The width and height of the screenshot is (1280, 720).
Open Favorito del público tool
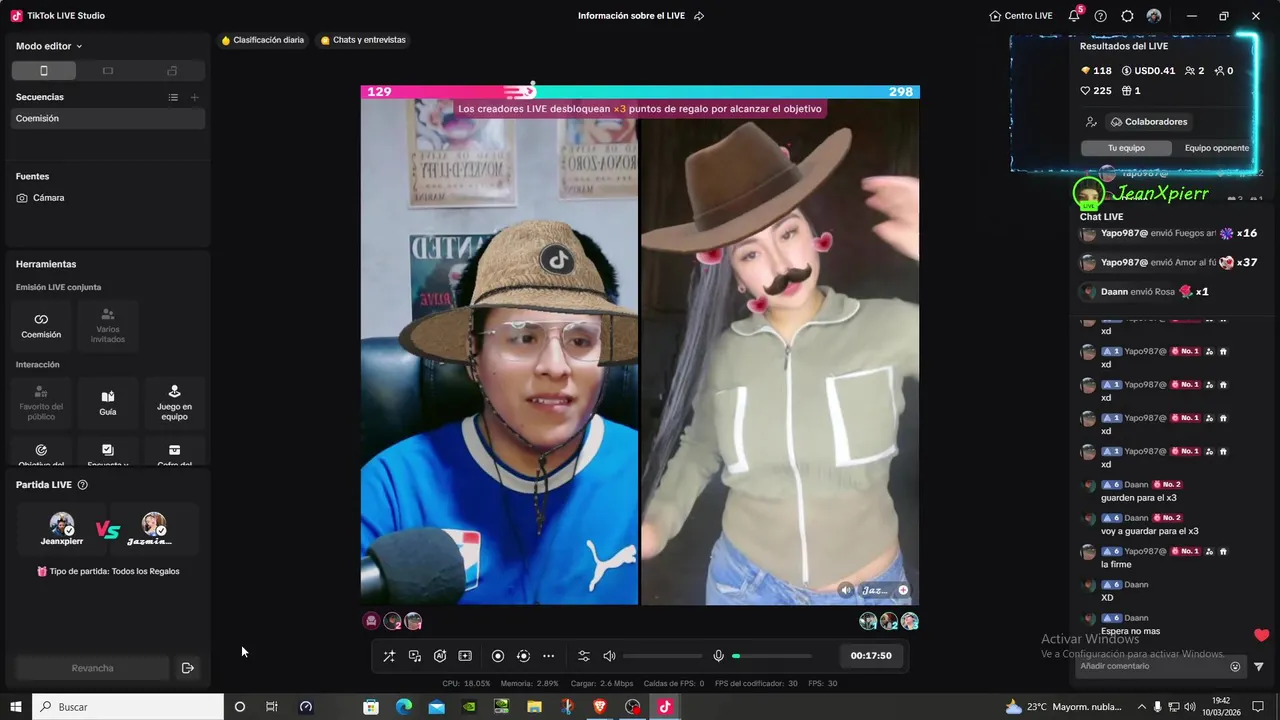41,402
